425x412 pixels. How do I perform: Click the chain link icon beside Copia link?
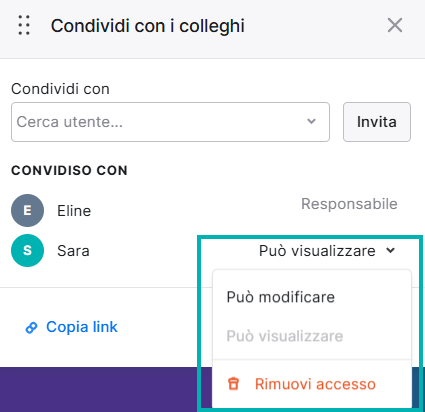pos(31,328)
